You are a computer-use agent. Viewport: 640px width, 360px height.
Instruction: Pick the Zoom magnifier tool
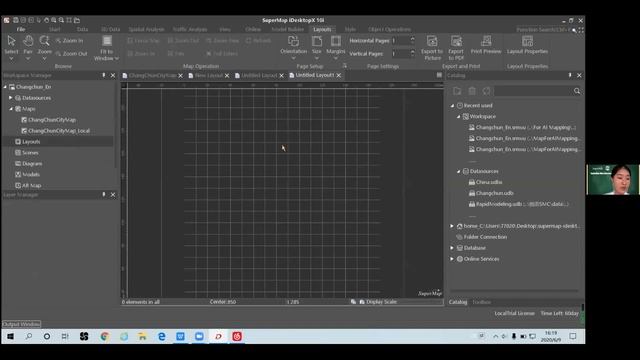44,44
